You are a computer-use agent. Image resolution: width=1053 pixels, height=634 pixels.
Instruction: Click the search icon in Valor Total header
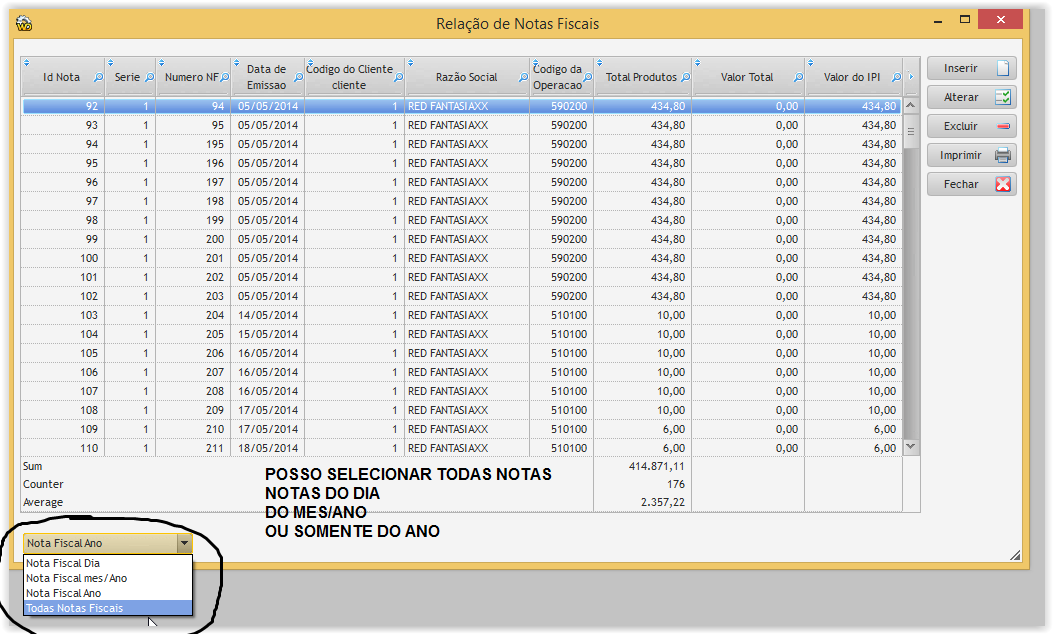click(798, 77)
